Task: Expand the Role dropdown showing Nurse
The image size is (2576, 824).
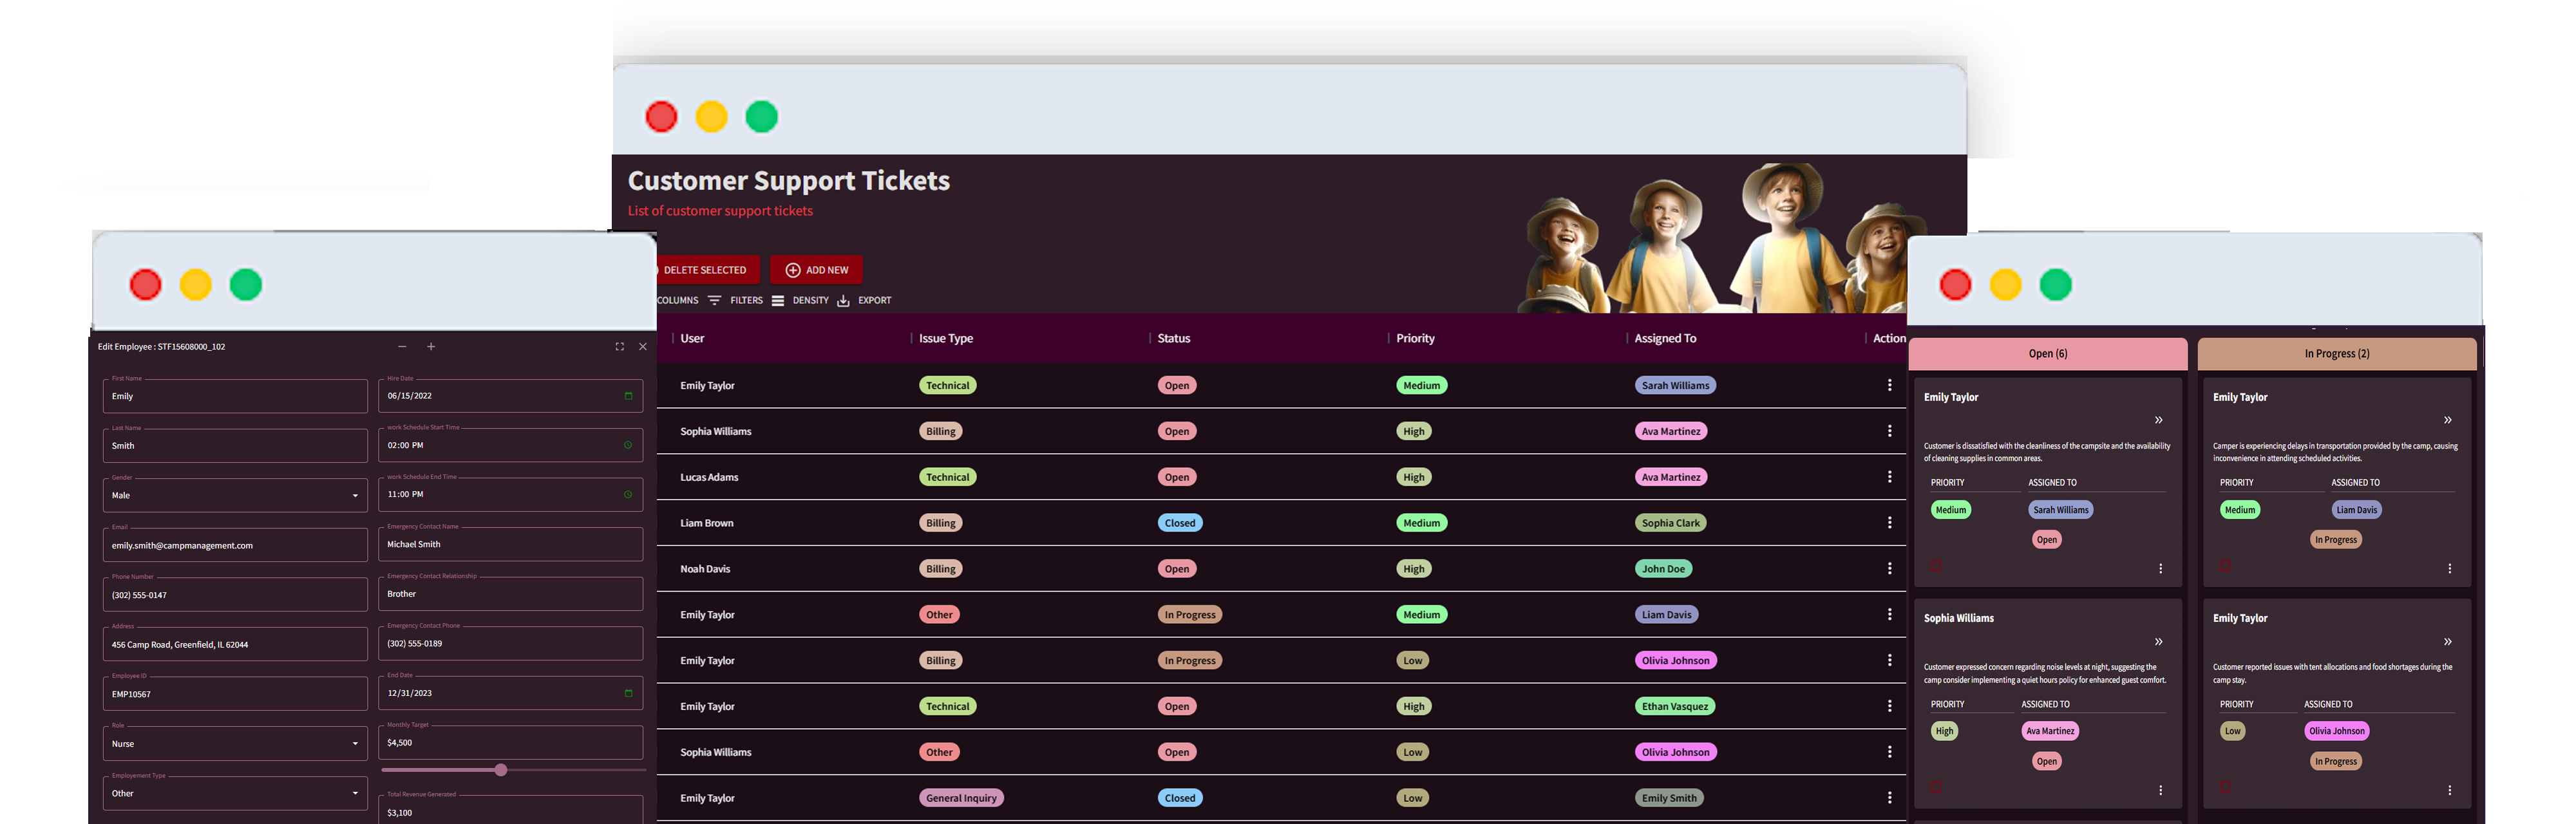Action: click(355, 743)
